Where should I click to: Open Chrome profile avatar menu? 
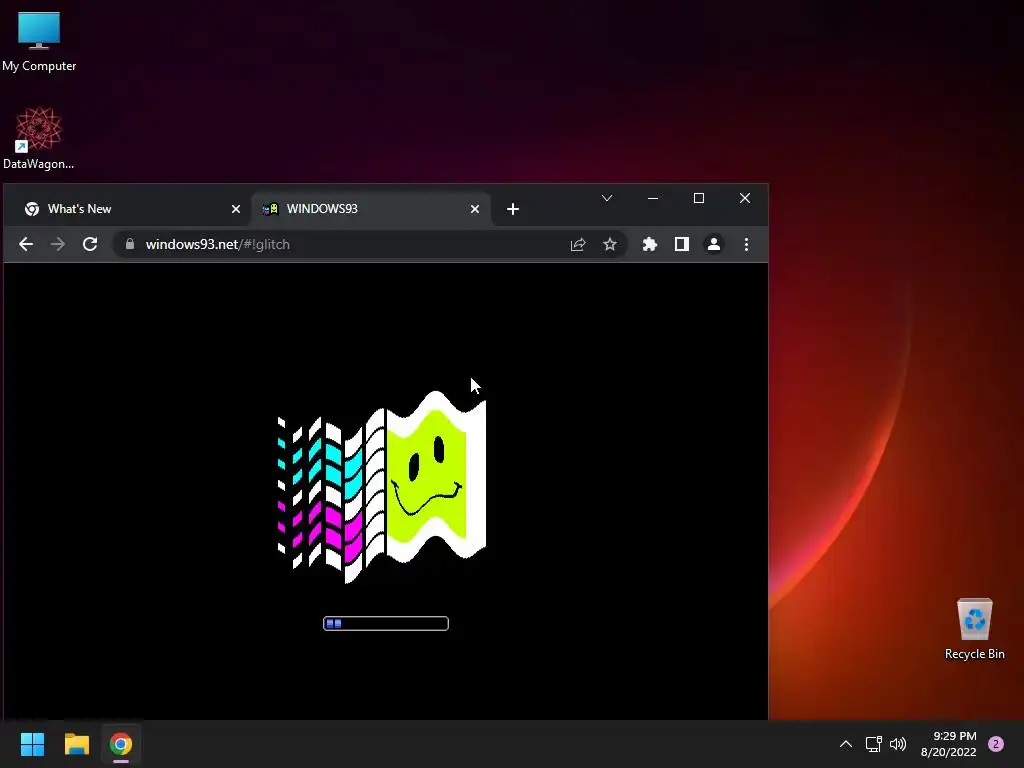[713, 244]
